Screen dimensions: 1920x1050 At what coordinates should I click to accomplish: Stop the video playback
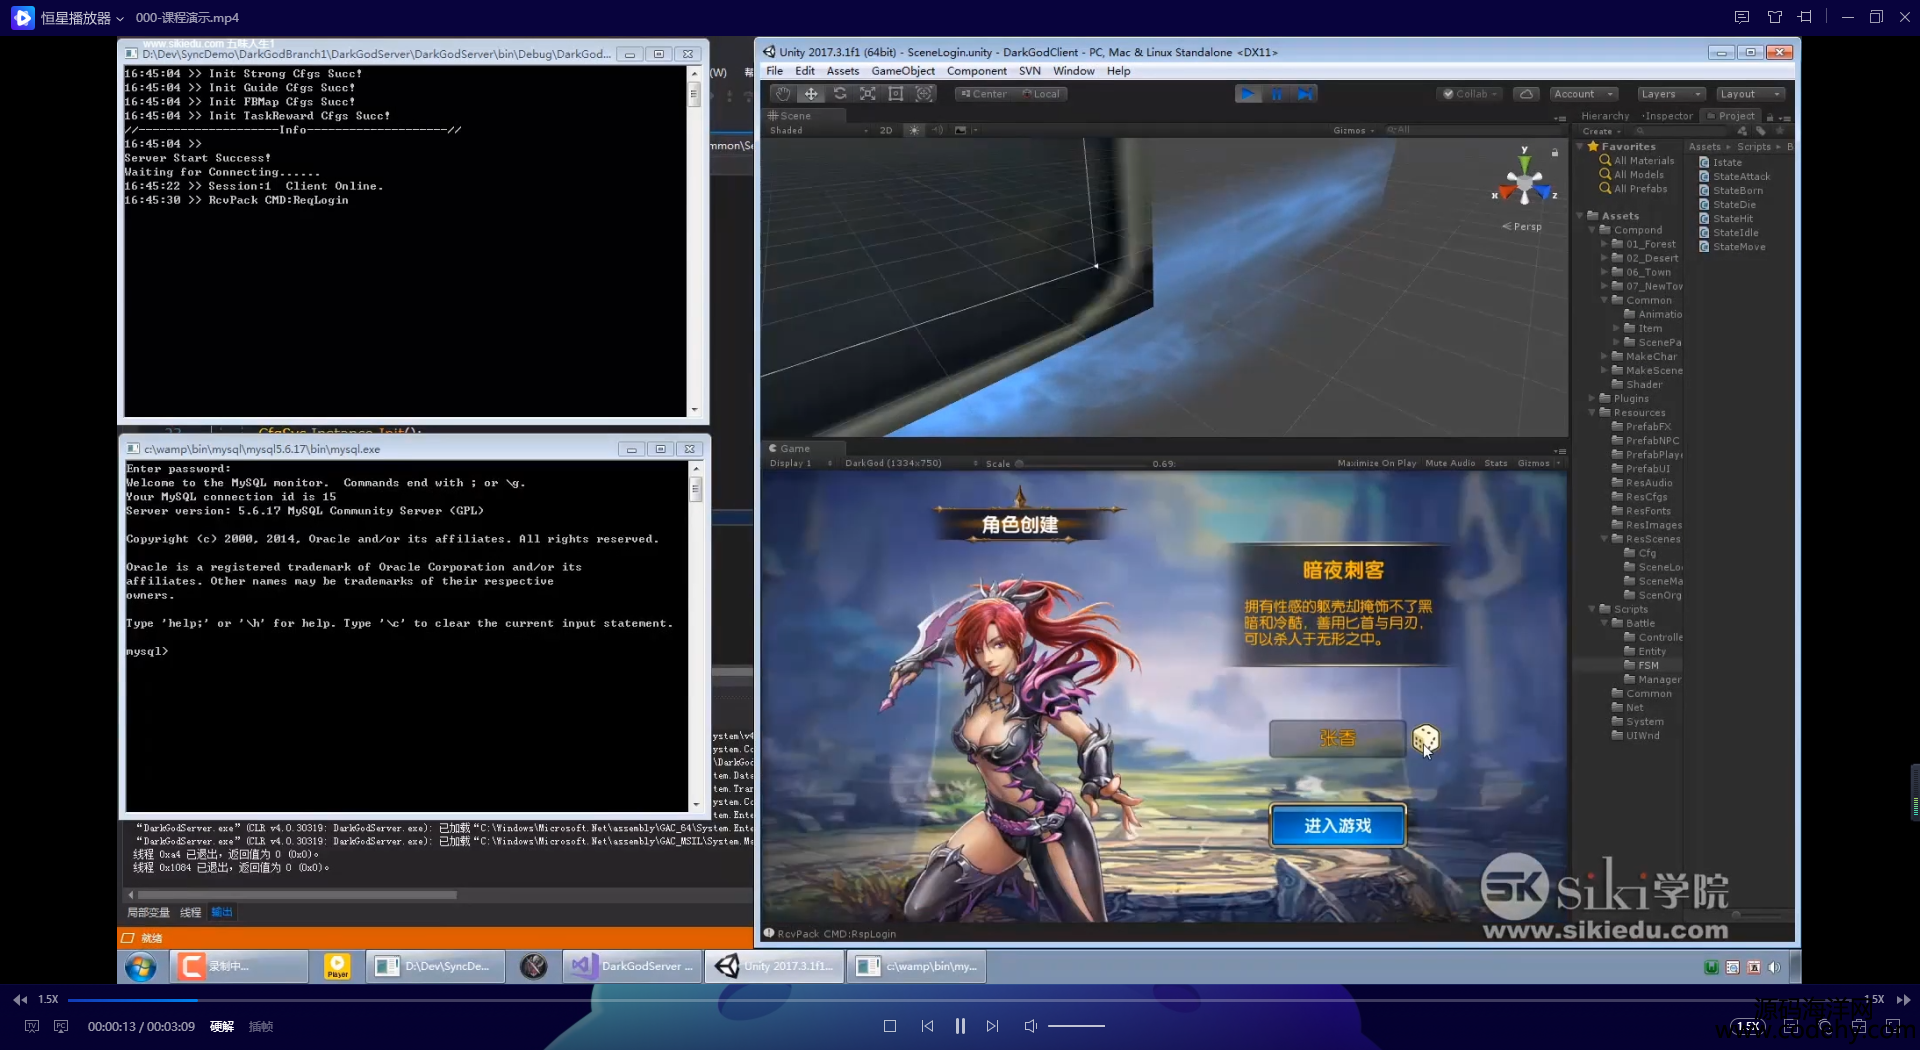point(889,1026)
